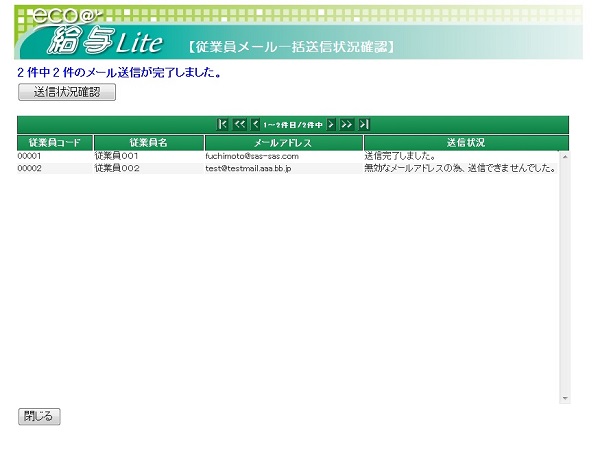Select employee code 00001 cell
Image resolution: width=600 pixels, height=454 pixels.
pos(29,156)
